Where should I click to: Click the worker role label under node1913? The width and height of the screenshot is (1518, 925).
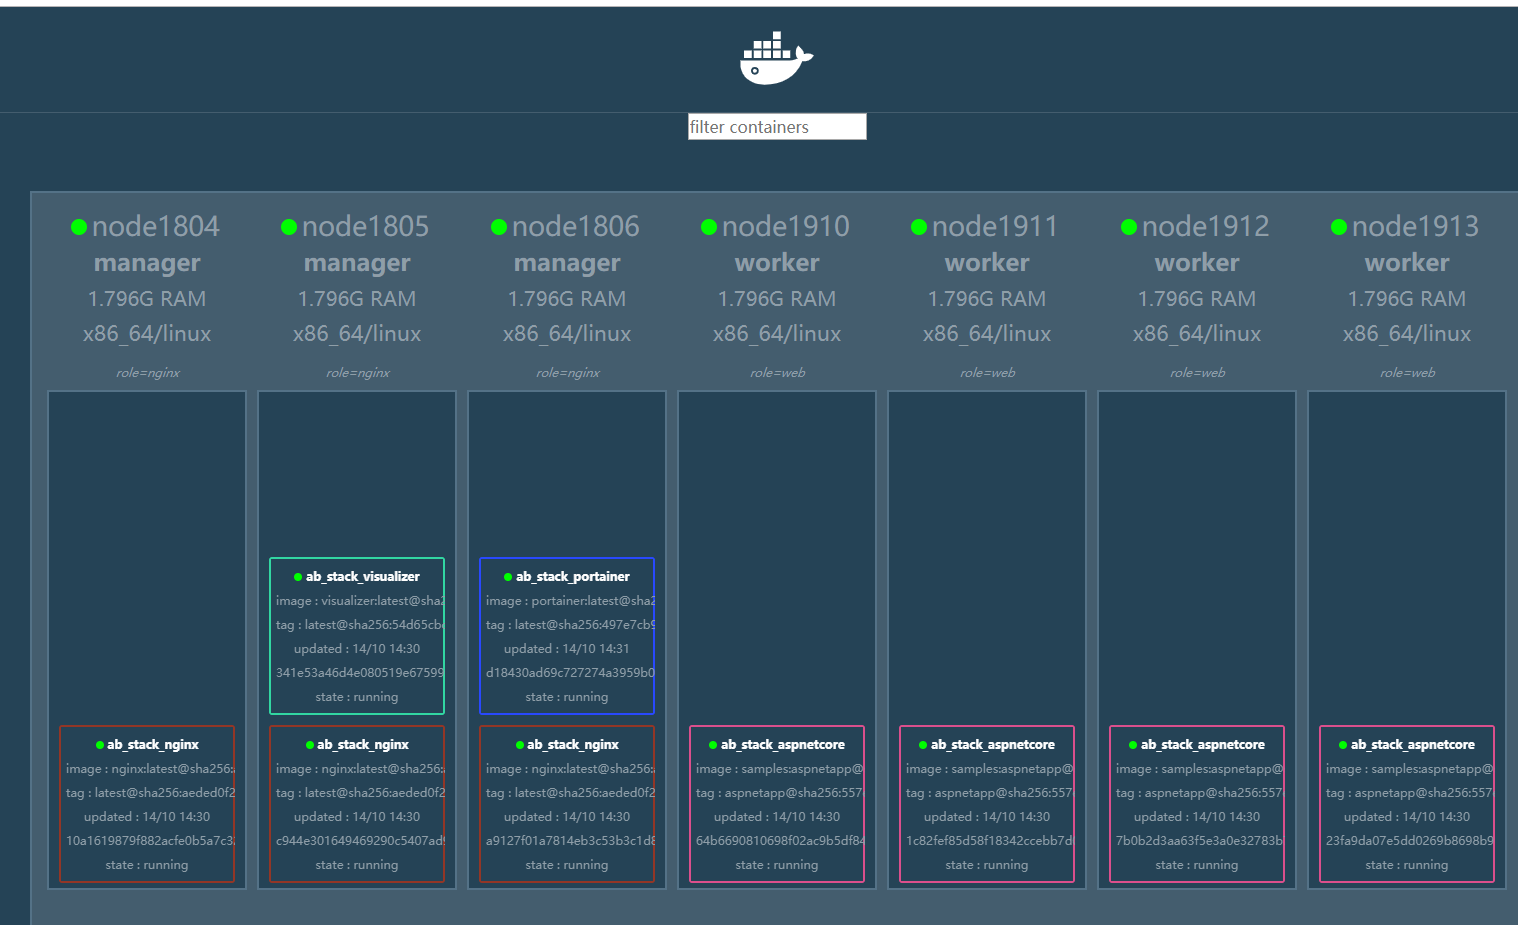point(1407,263)
